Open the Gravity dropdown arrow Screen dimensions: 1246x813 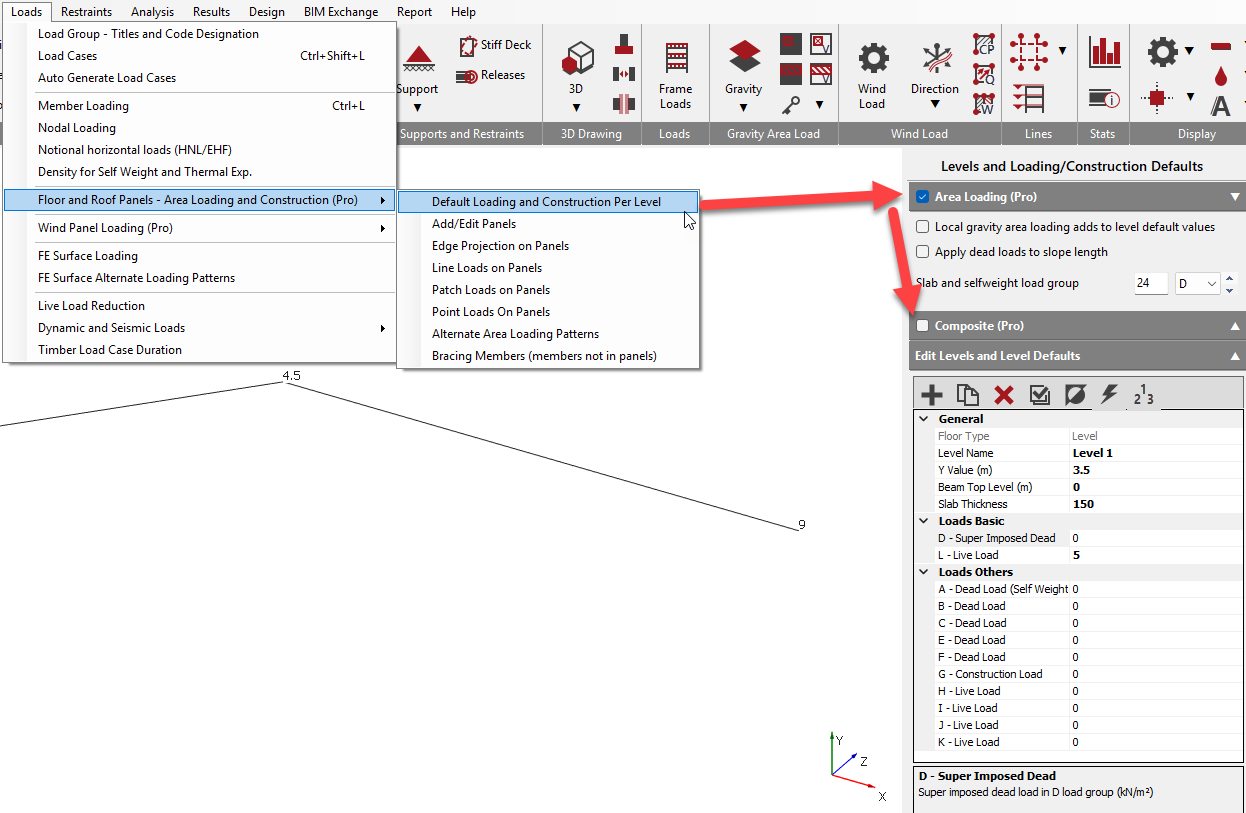(744, 107)
